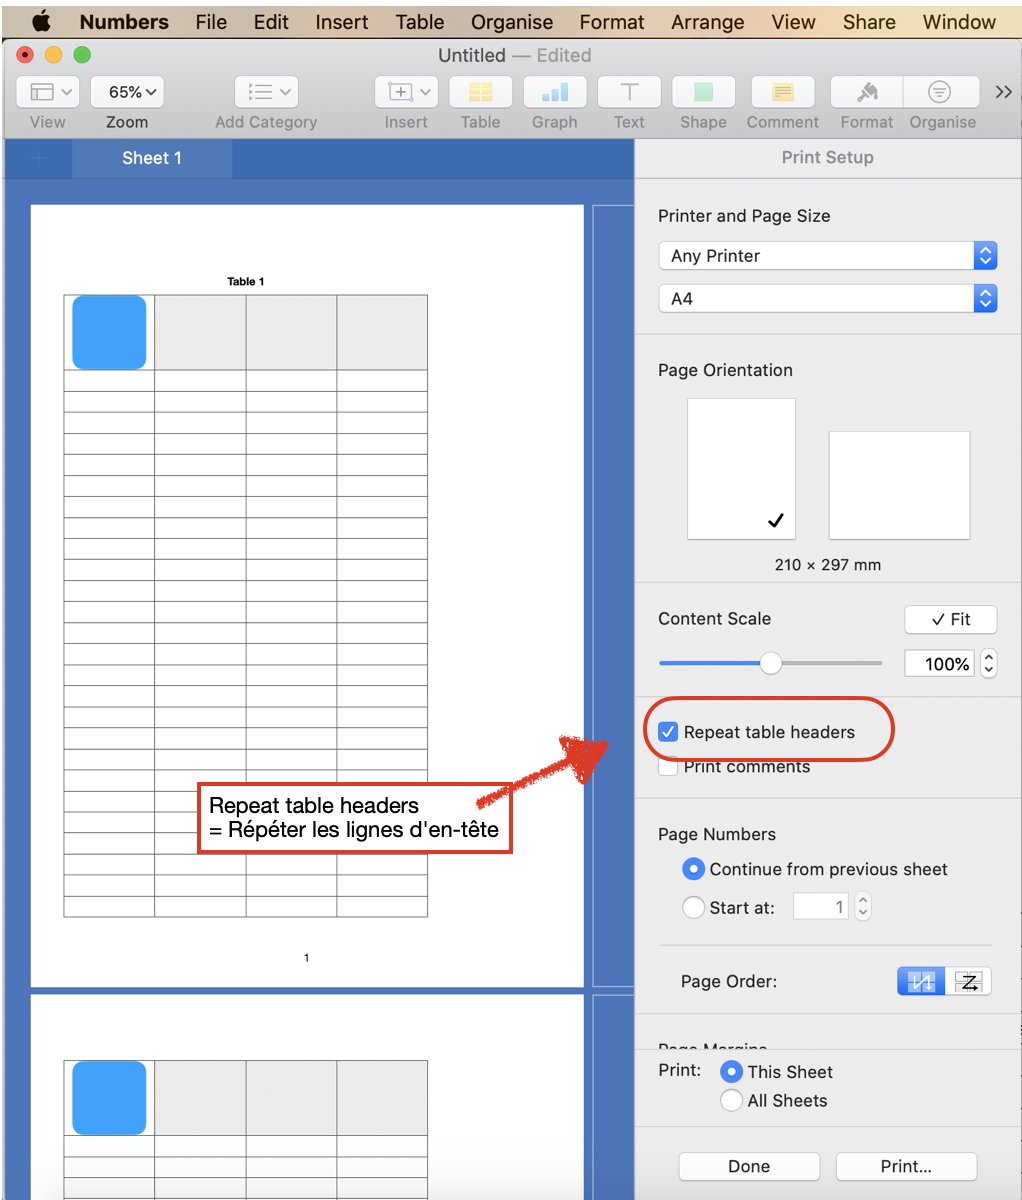The image size is (1022, 1200).
Task: Click the Start at page number field
Action: point(821,907)
